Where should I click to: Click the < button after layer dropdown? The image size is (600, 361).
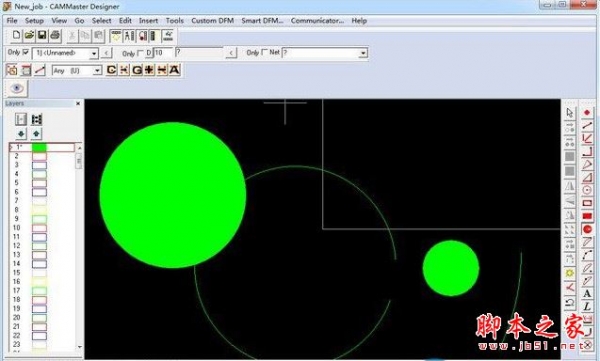pos(106,53)
